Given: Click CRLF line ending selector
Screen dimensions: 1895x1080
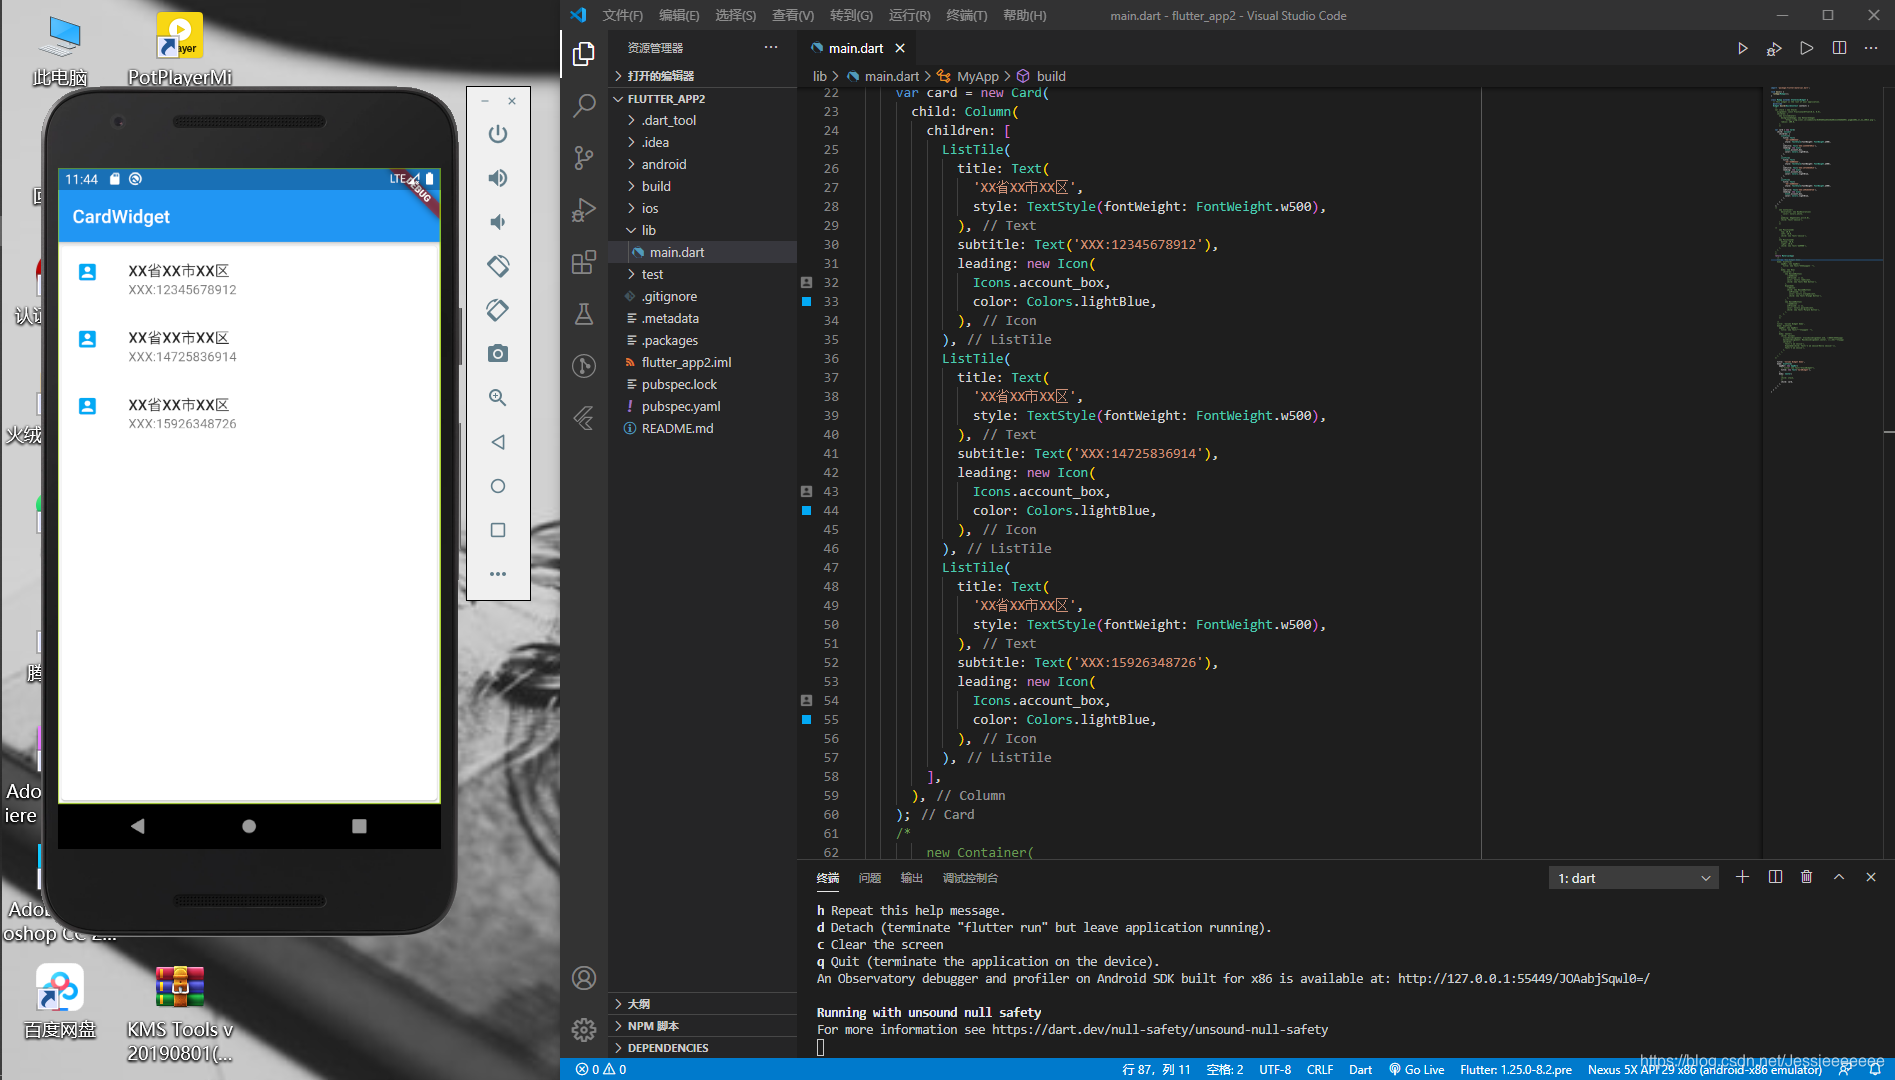Looking at the screenshot, I should pos(1319,1069).
